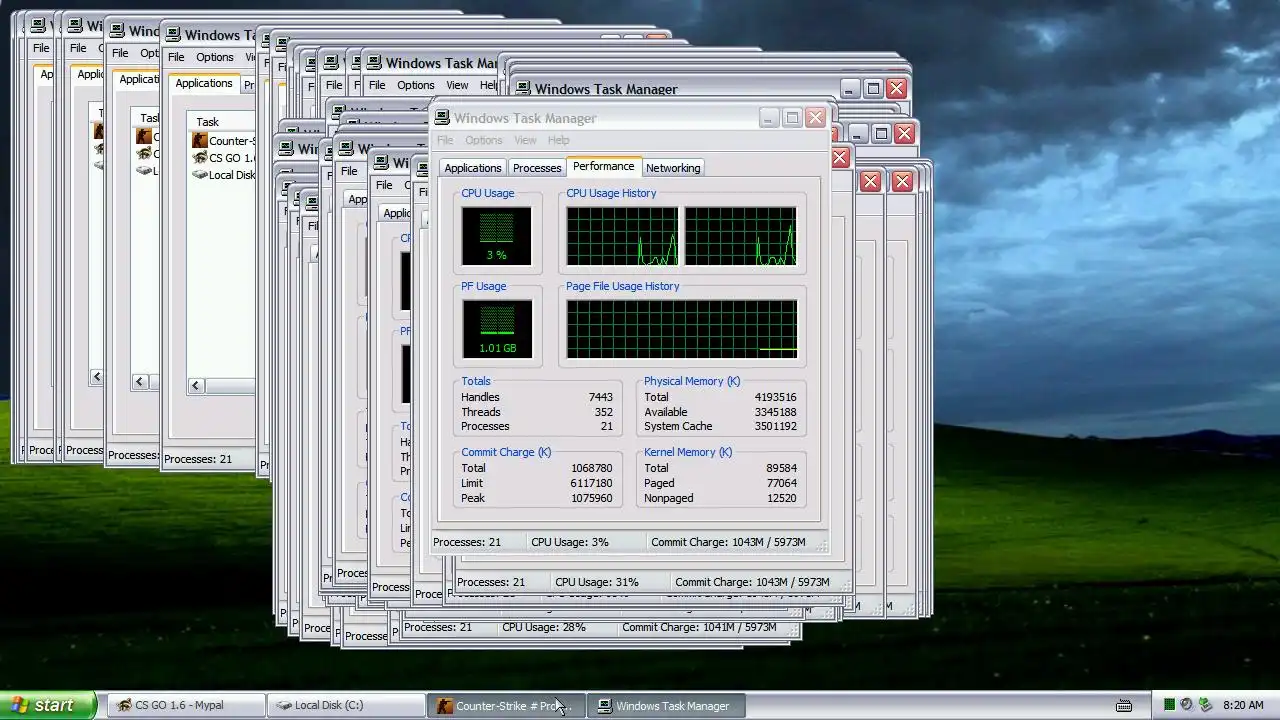Click the CPU Usage gauge showing 3 %
1280x720 pixels.
(496, 236)
